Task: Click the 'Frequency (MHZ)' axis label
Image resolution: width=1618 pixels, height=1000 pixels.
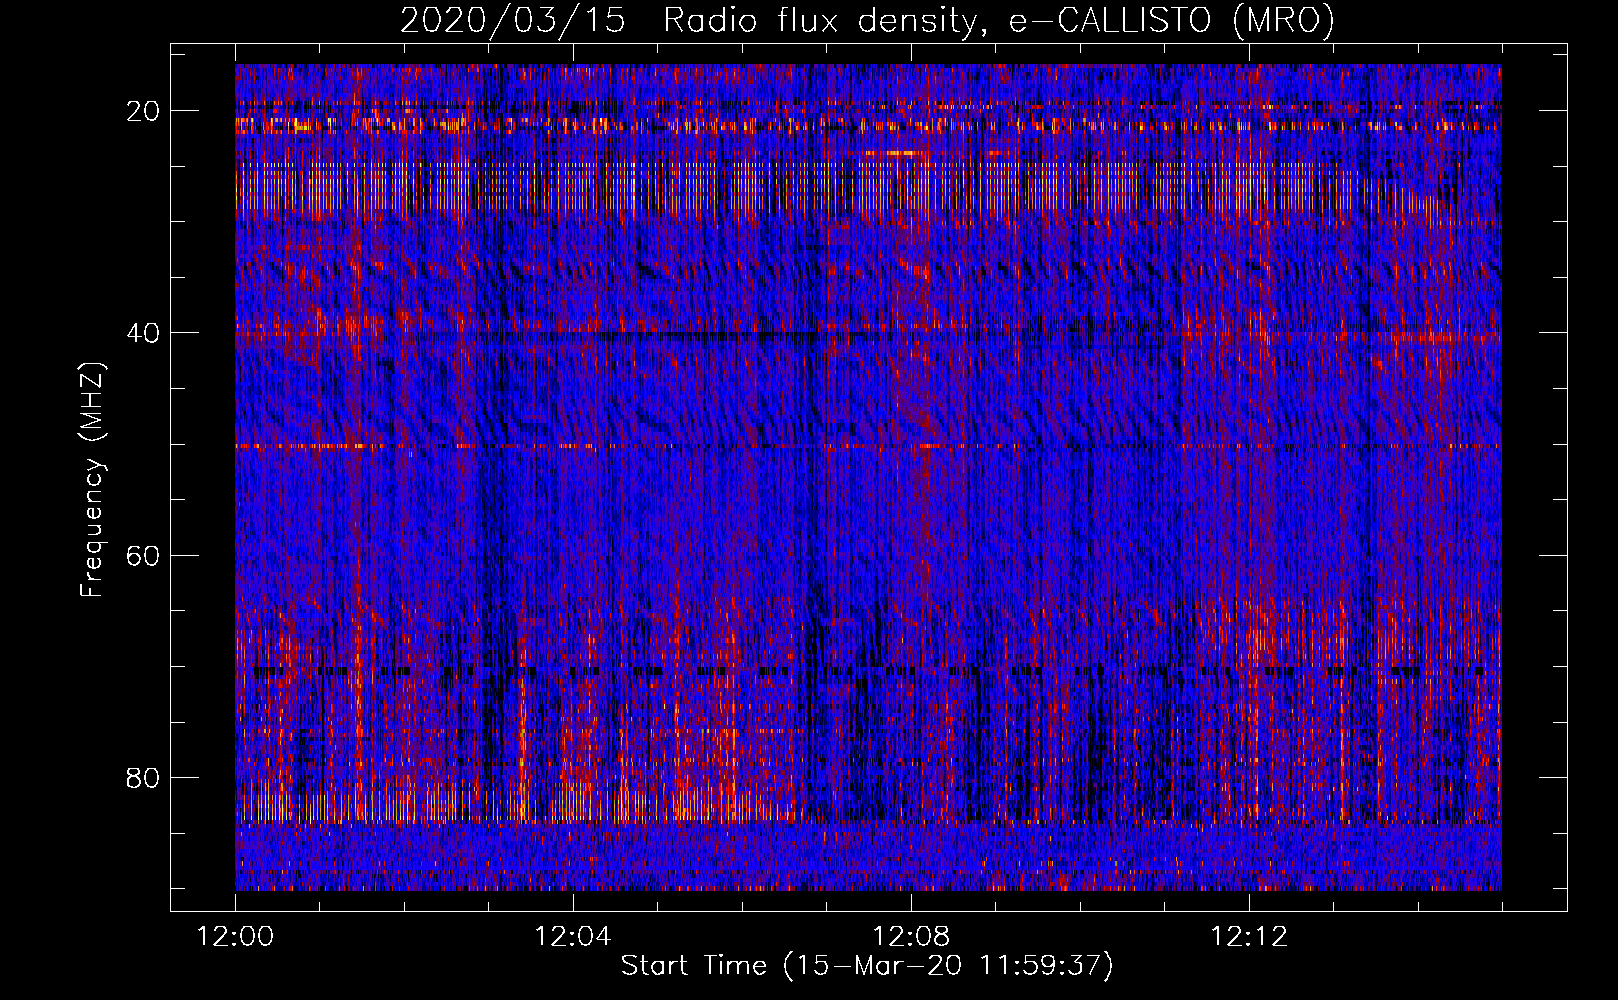Action: [91, 479]
